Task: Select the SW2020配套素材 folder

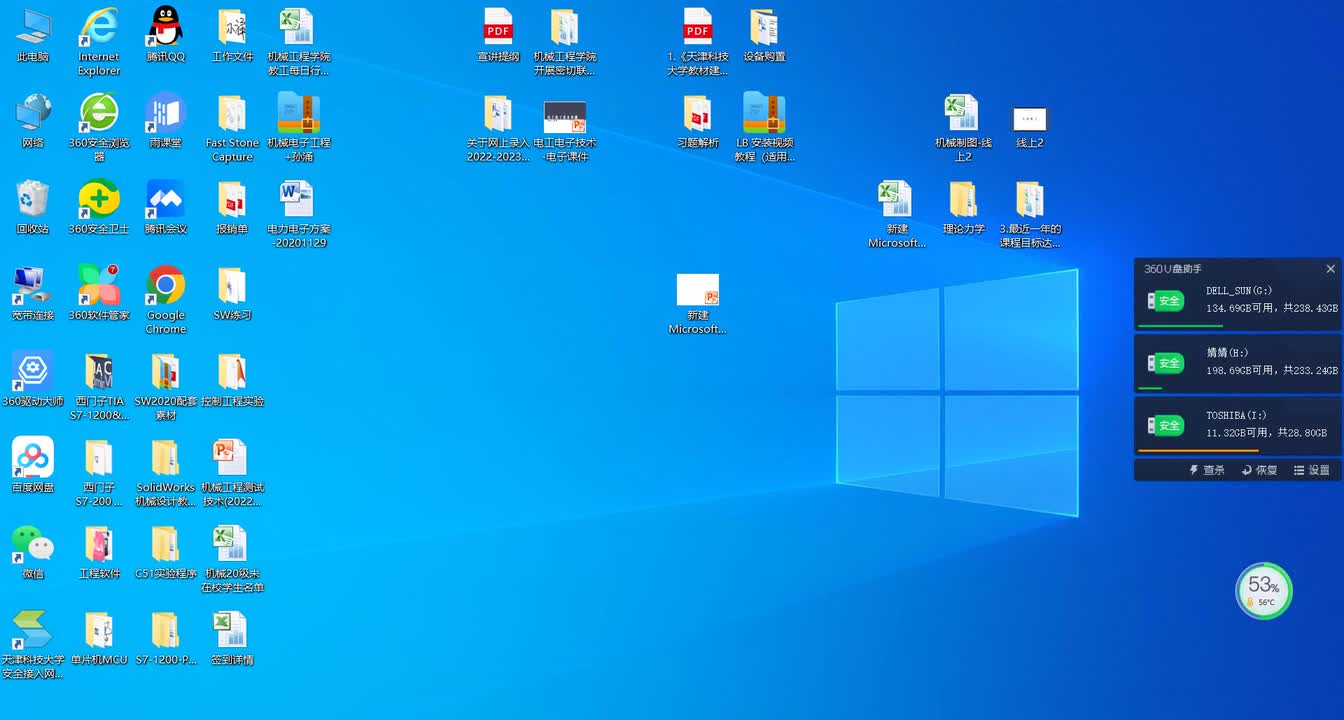Action: pos(165,386)
